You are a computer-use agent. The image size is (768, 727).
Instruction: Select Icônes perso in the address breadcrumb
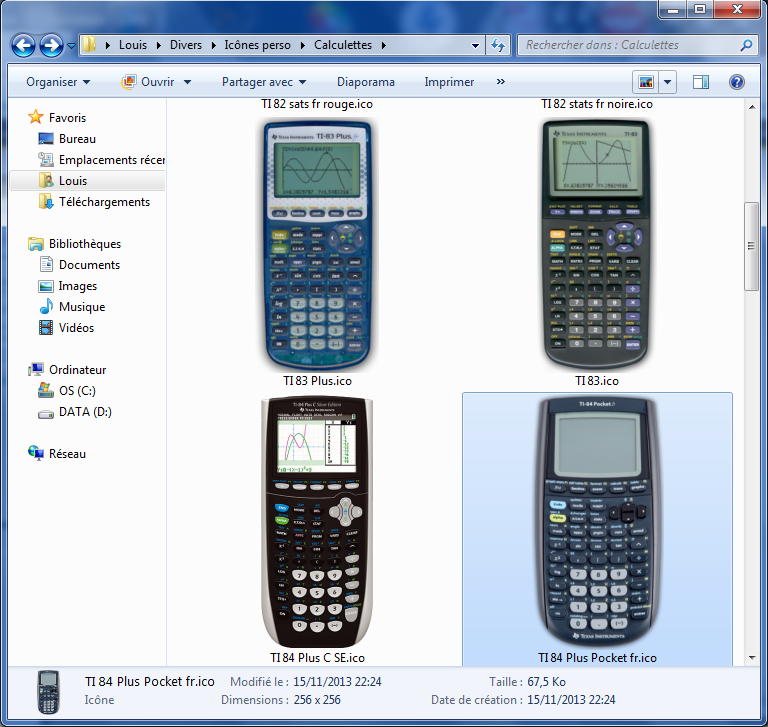[x=257, y=45]
